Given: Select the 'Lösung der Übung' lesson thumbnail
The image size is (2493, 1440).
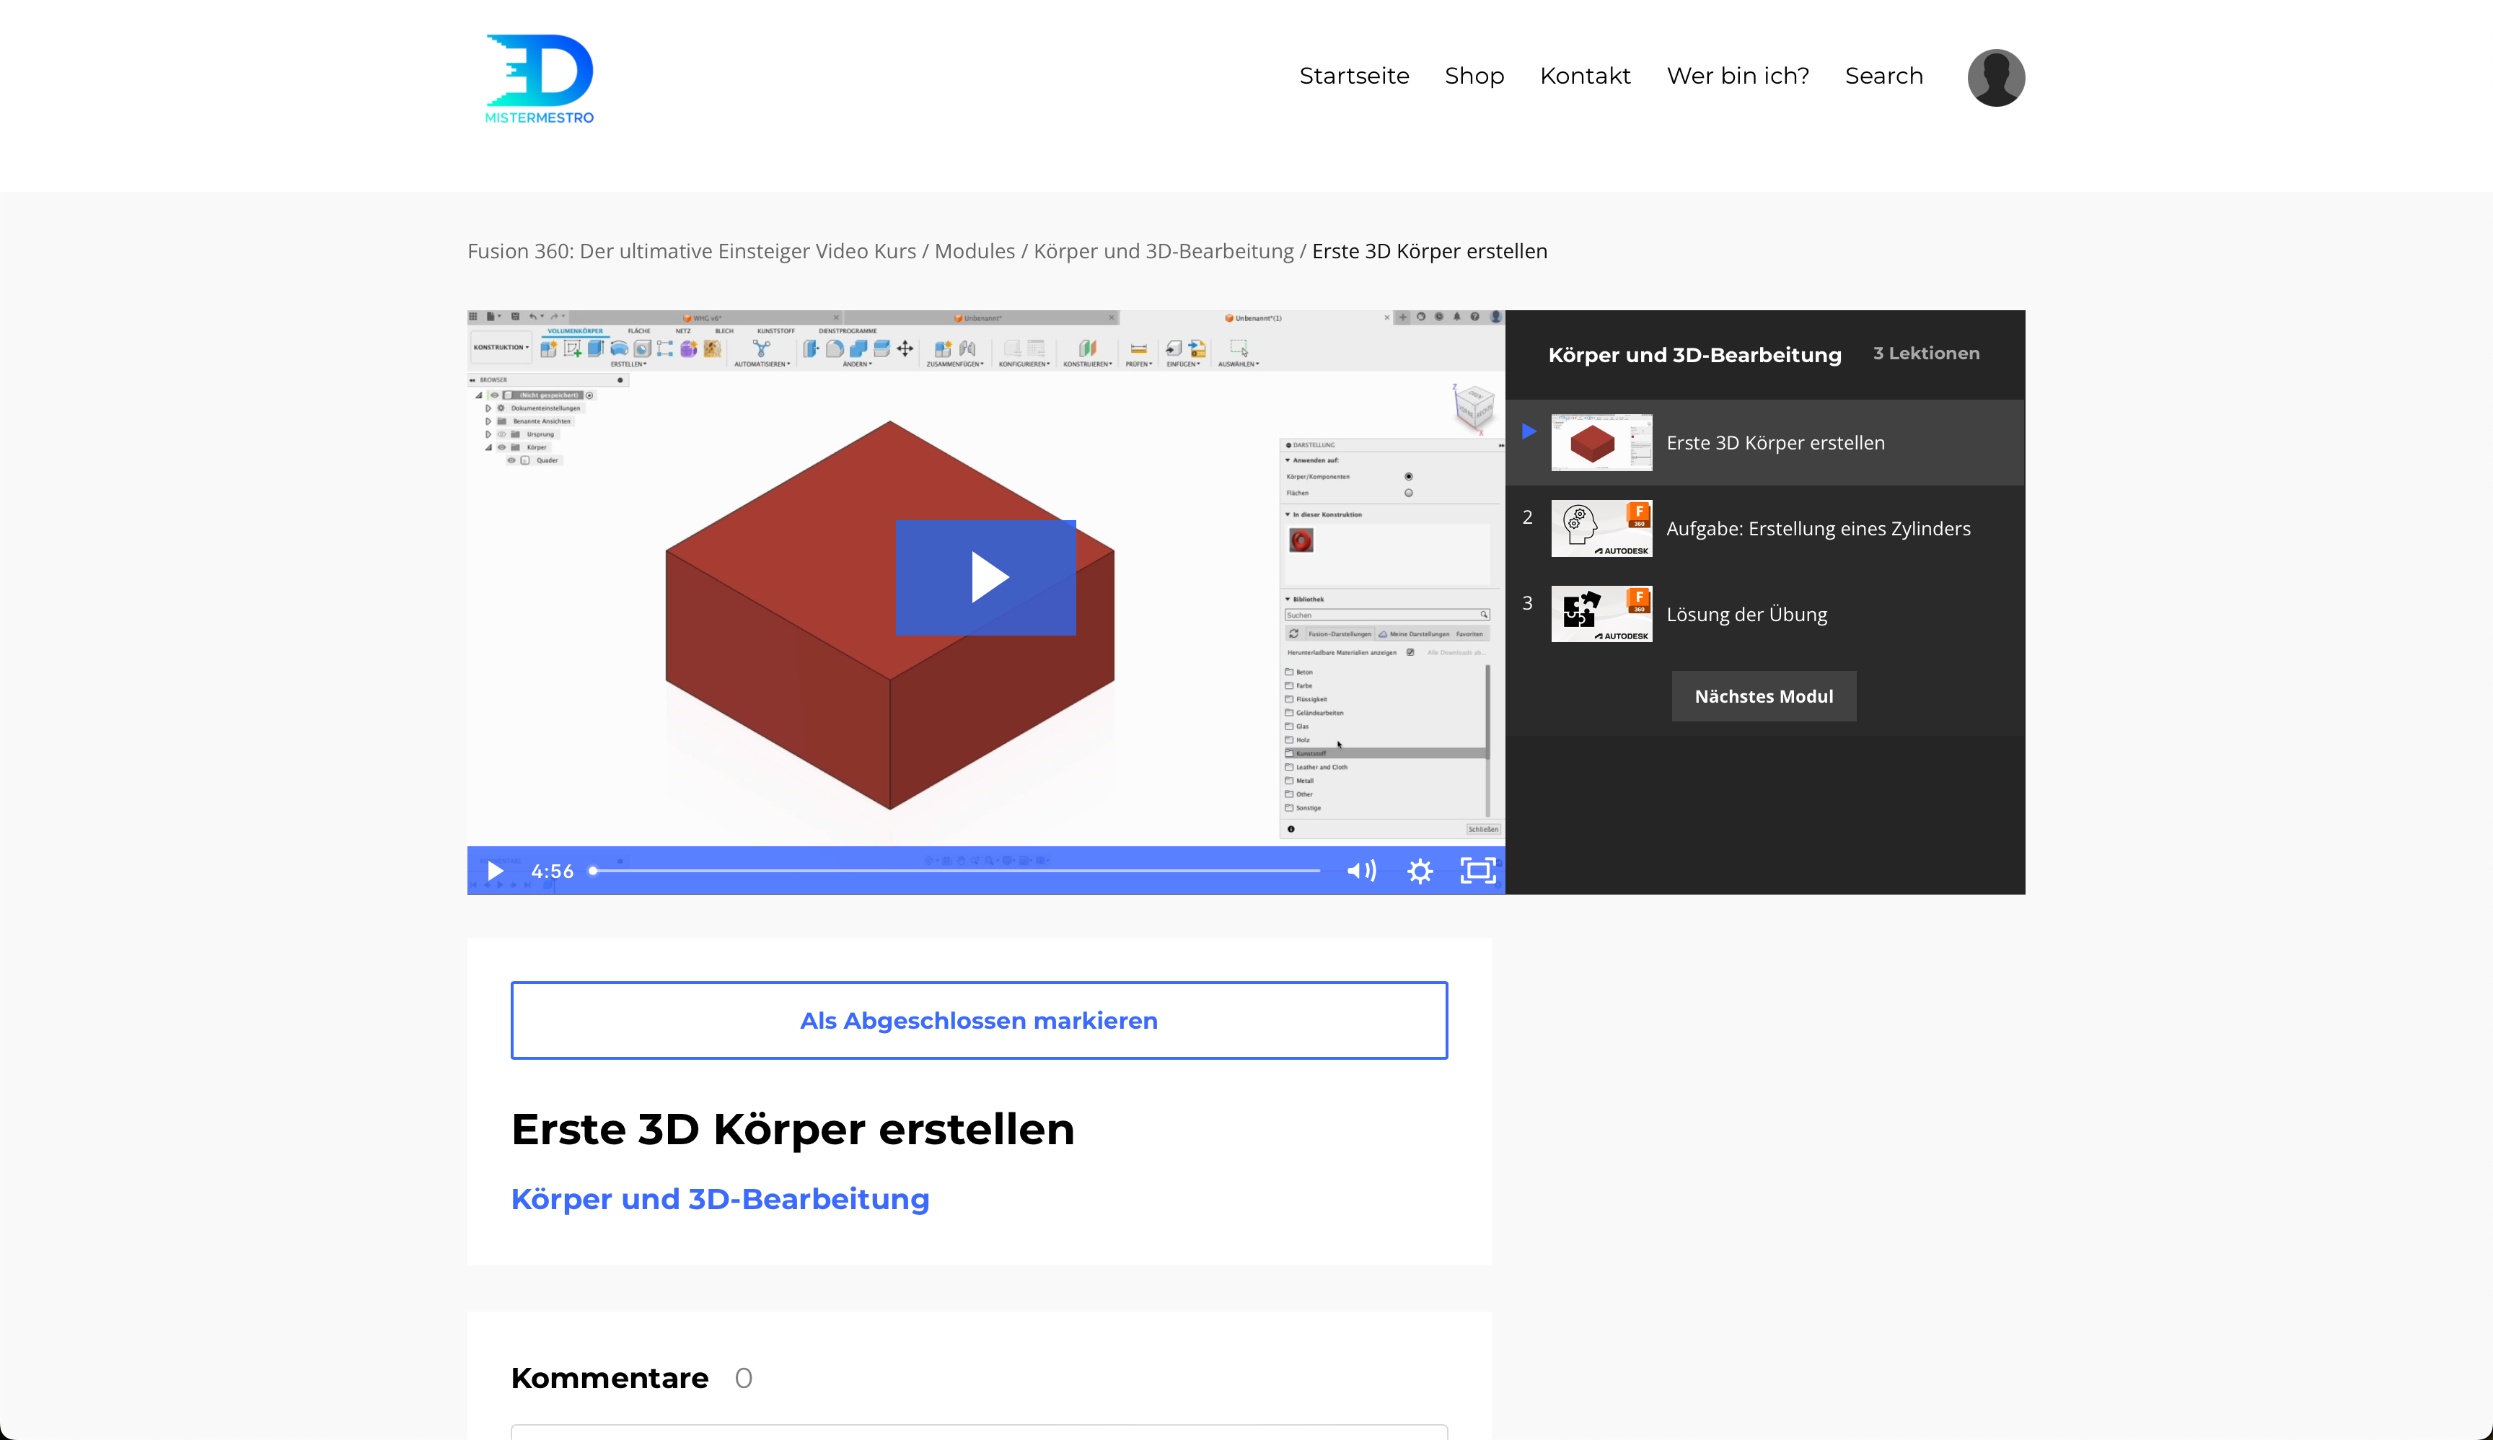Looking at the screenshot, I should [x=1601, y=614].
